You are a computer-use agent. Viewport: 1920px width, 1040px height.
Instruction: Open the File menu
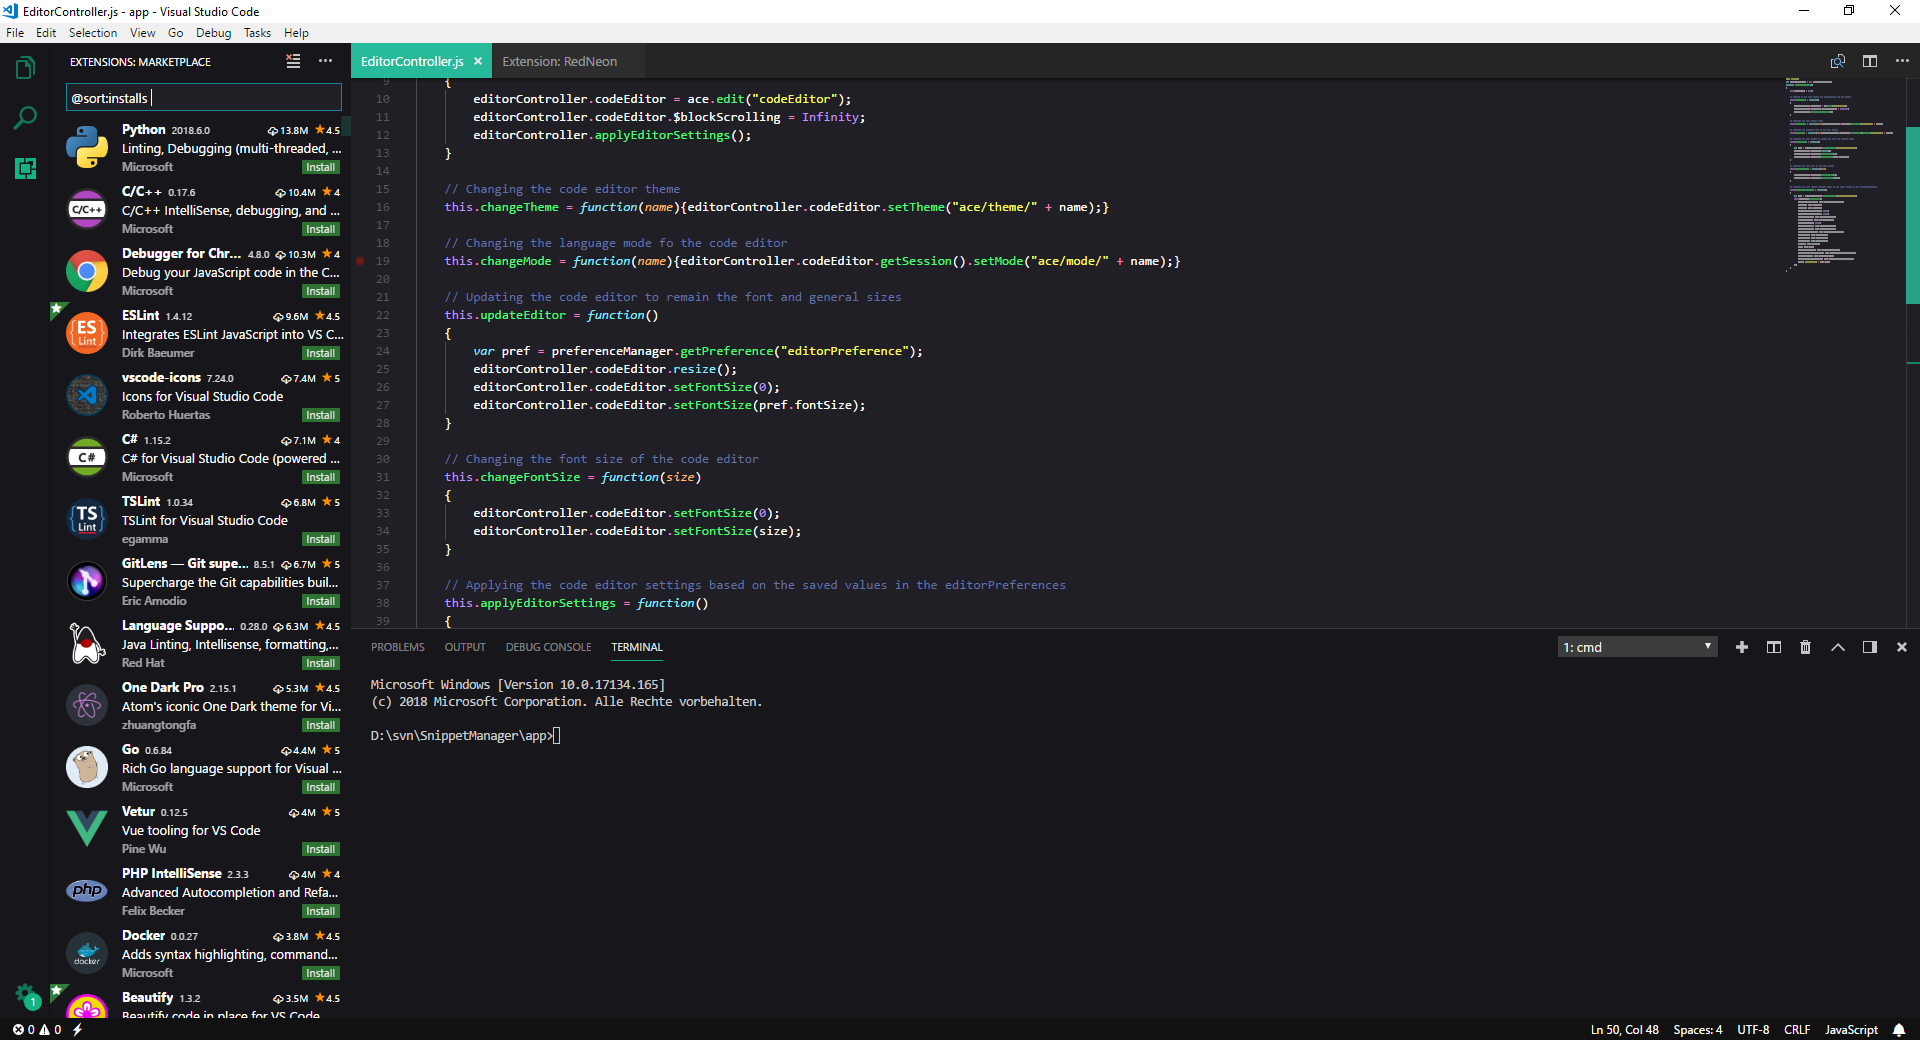(15, 33)
